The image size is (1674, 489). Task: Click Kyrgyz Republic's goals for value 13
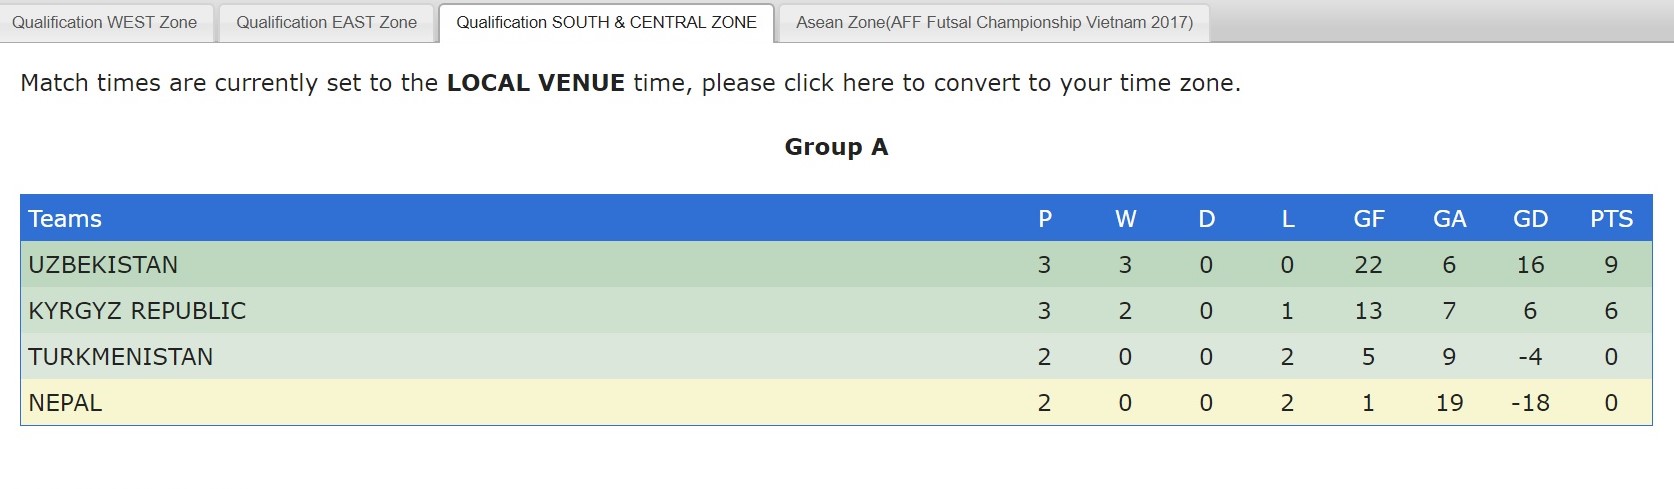coord(1368,311)
